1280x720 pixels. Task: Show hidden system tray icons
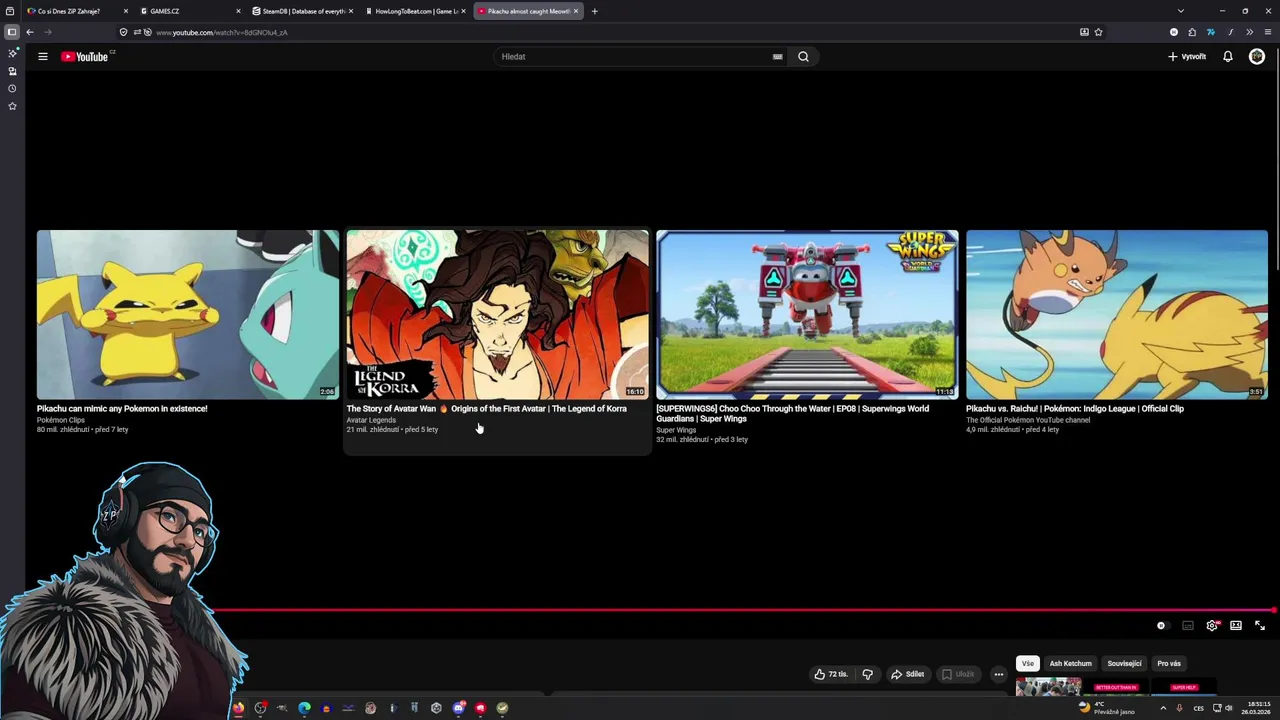pos(1163,708)
